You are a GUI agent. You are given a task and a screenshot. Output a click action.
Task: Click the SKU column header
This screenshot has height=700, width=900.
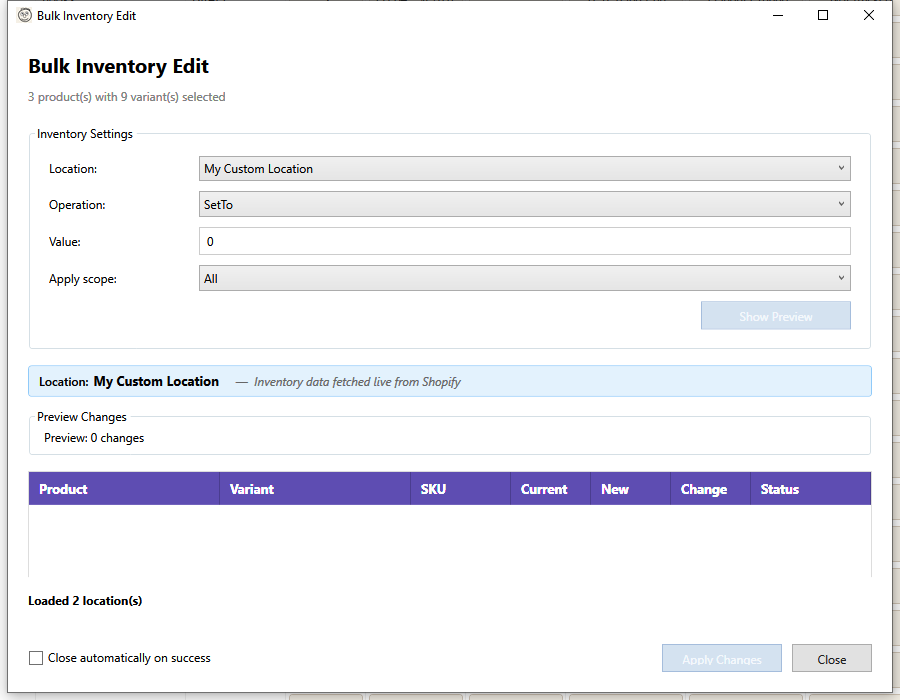tap(433, 489)
